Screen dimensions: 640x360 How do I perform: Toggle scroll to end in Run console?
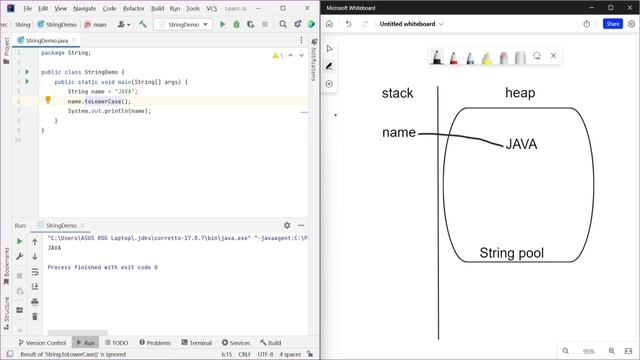(35, 287)
